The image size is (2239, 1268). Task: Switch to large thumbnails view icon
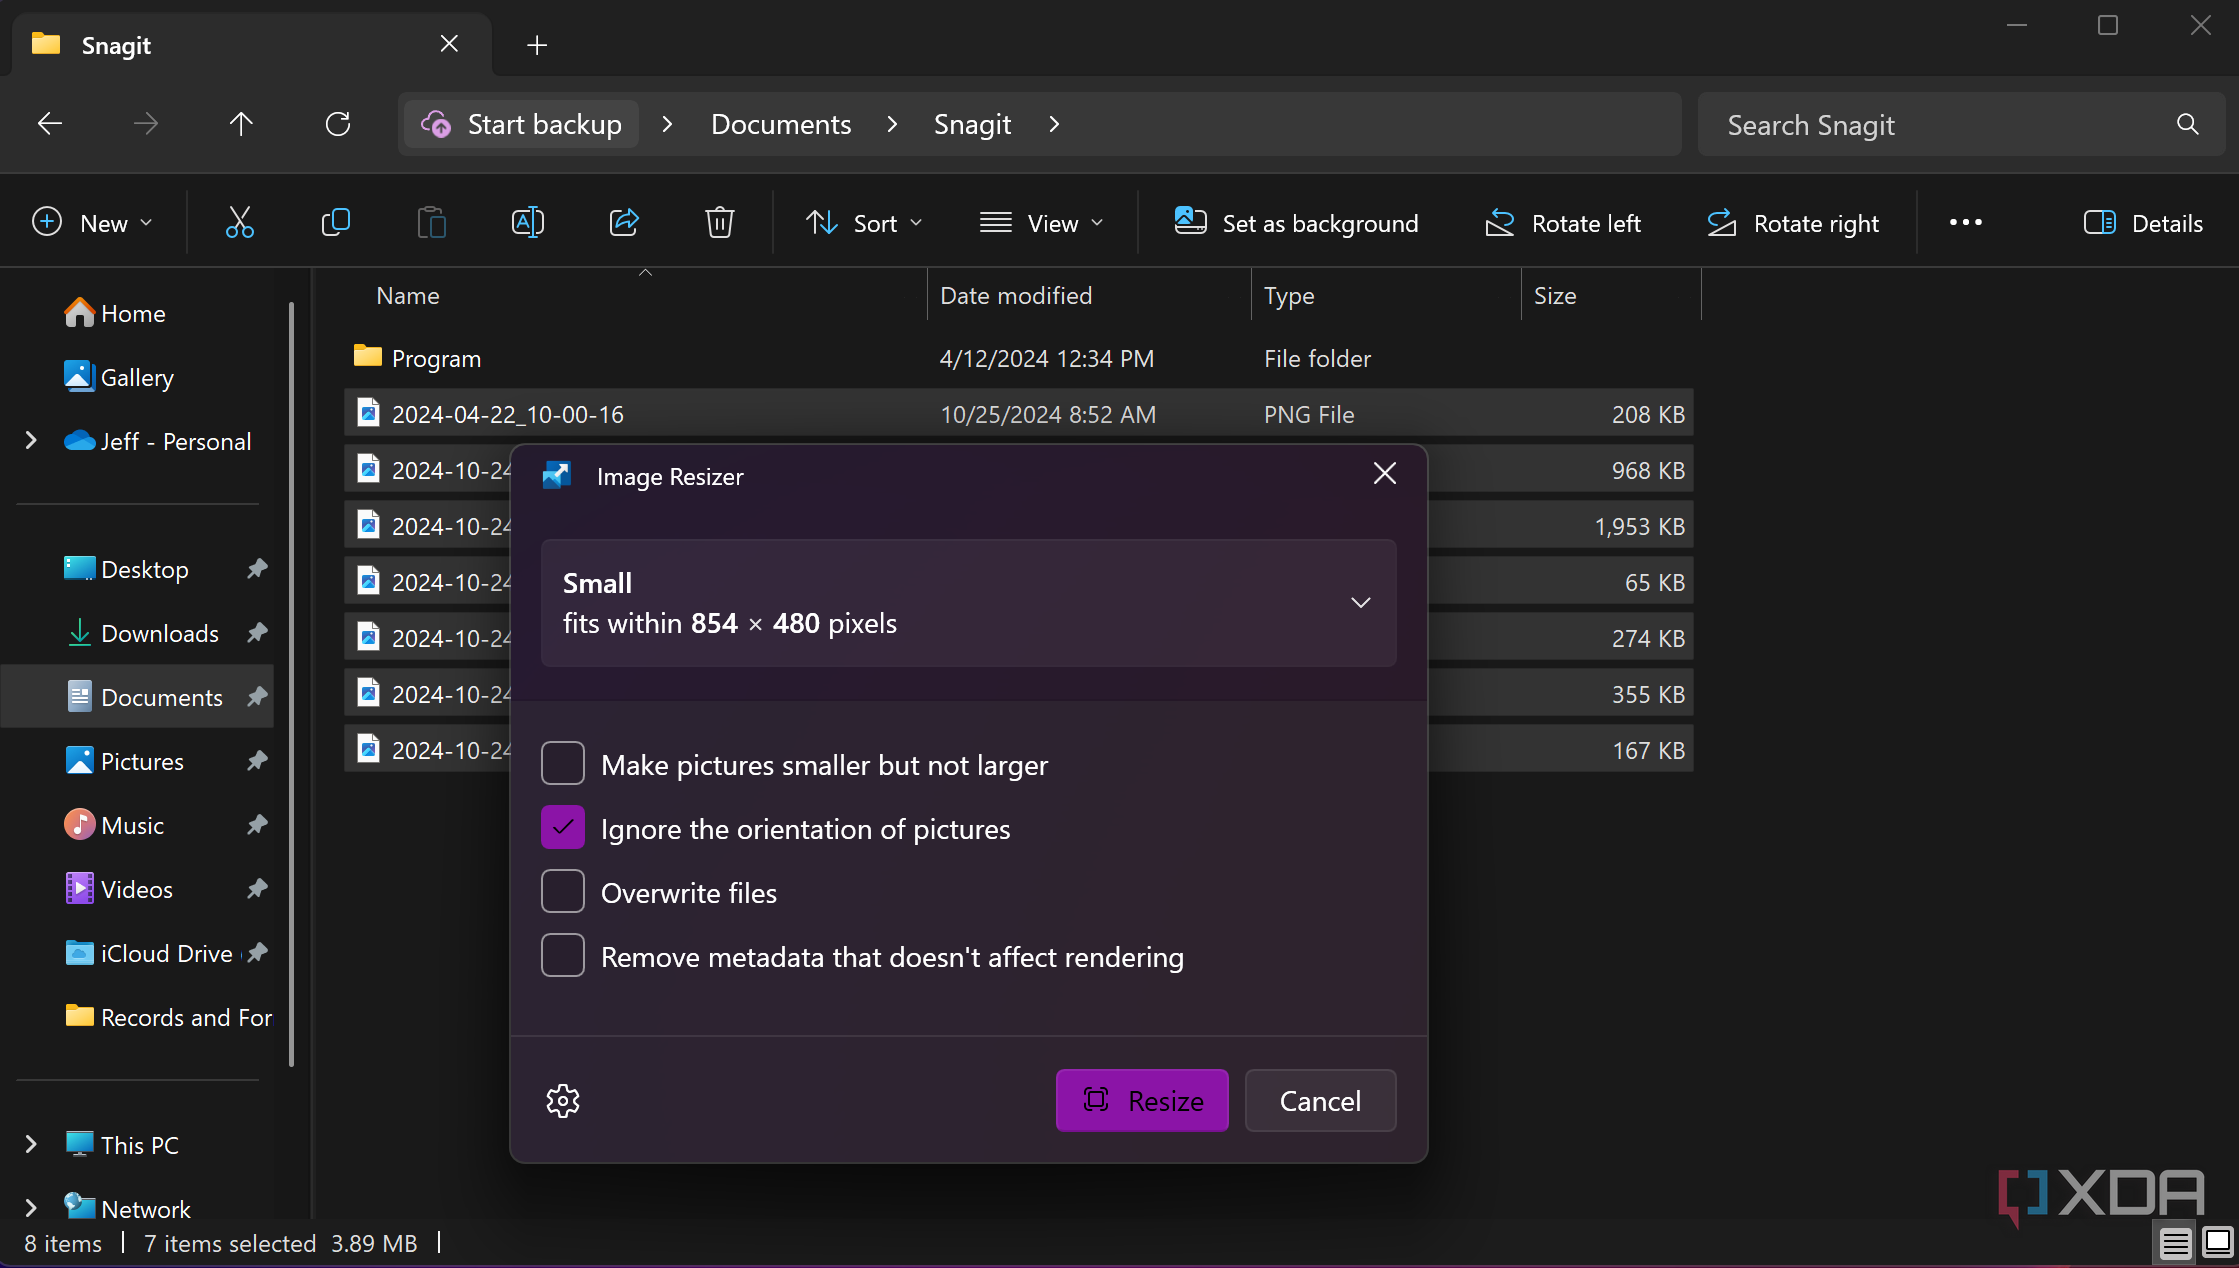(x=2217, y=1243)
